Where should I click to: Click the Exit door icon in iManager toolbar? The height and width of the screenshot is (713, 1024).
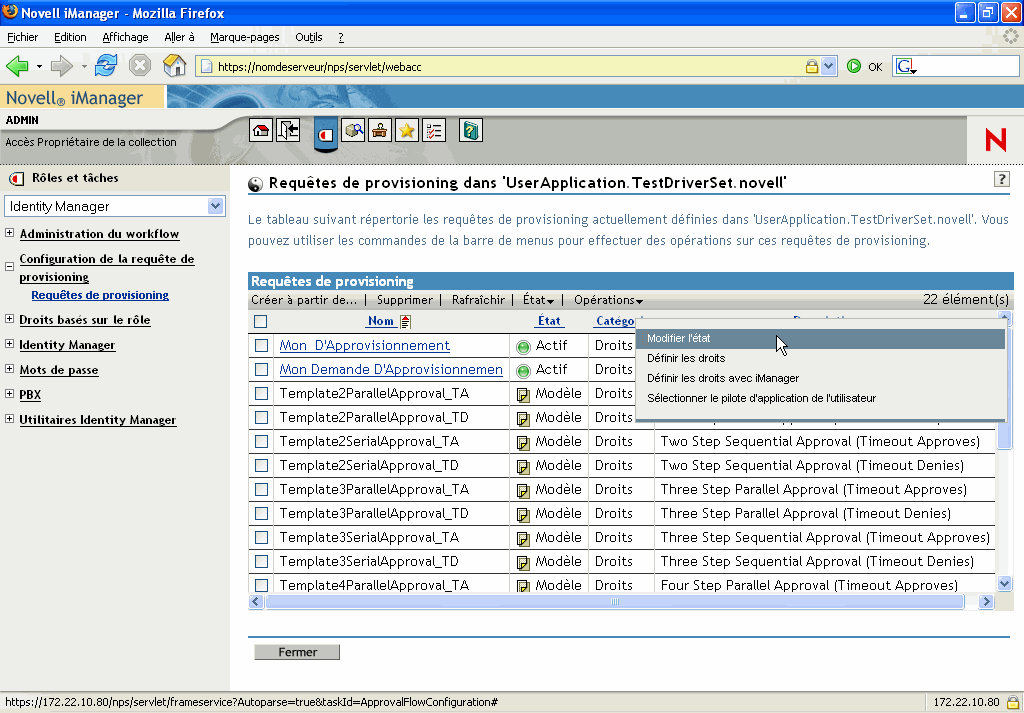(x=288, y=130)
